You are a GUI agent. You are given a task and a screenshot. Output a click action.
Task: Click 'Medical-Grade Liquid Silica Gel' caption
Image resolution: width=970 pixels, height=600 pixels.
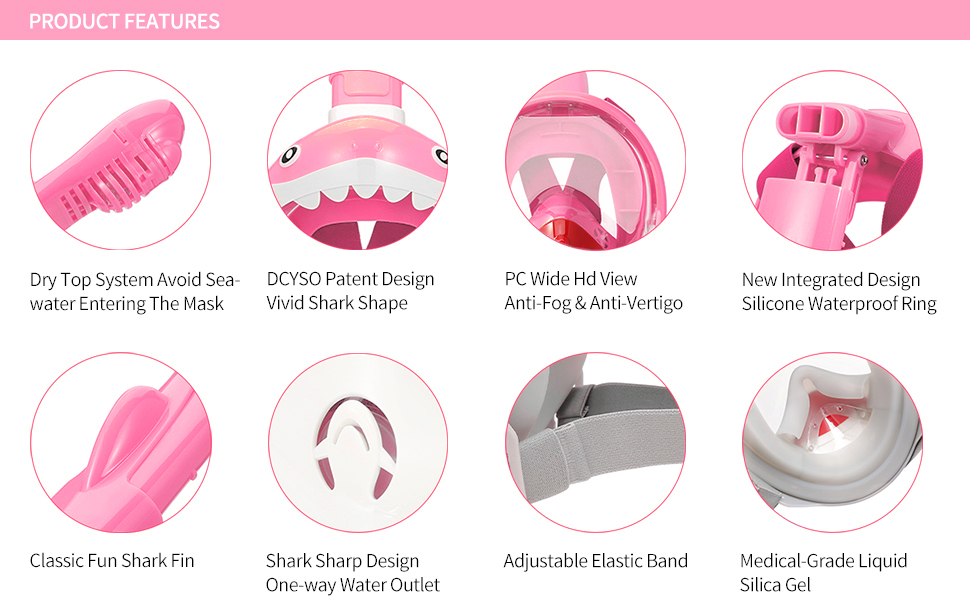(823, 573)
